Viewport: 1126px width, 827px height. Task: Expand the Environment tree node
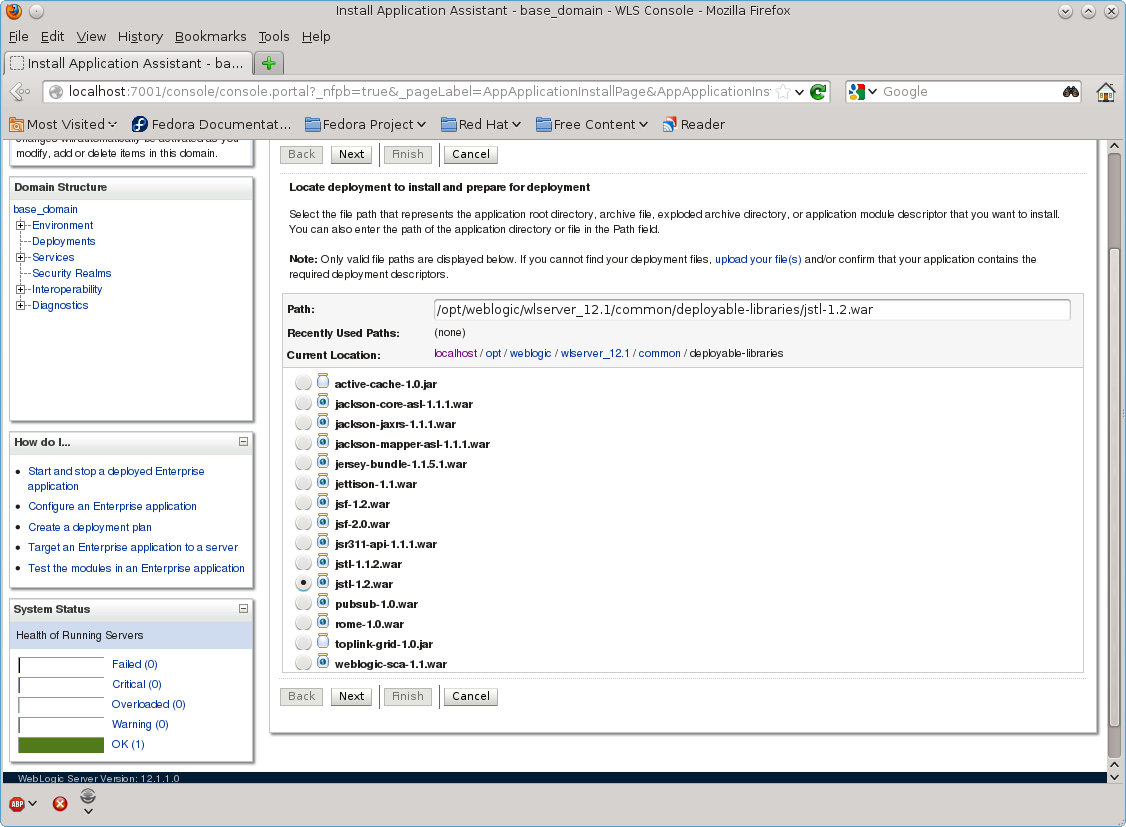pyautogui.click(x=20, y=225)
